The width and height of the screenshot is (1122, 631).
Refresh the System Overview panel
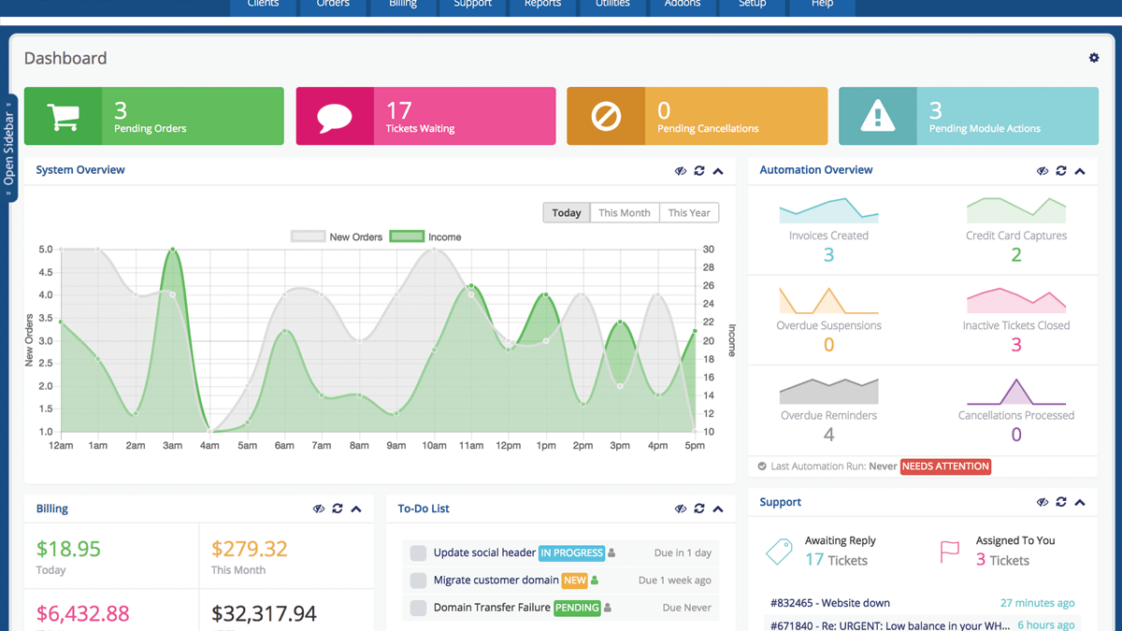pos(699,170)
